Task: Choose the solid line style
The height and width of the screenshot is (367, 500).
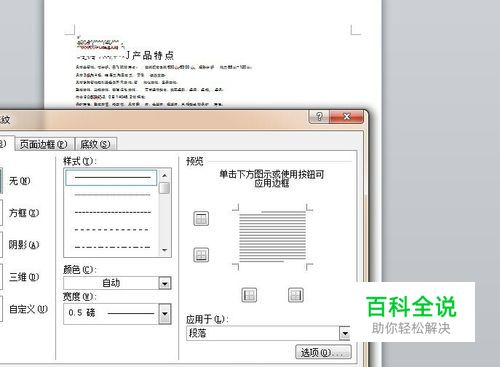Action: tap(111, 178)
